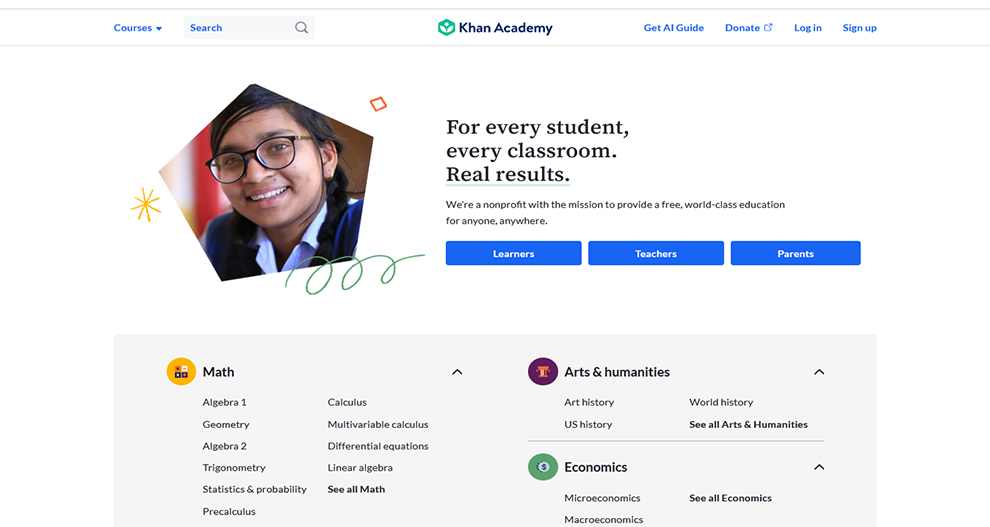990x527 pixels.
Task: Open the Math heading link
Action: 218,372
